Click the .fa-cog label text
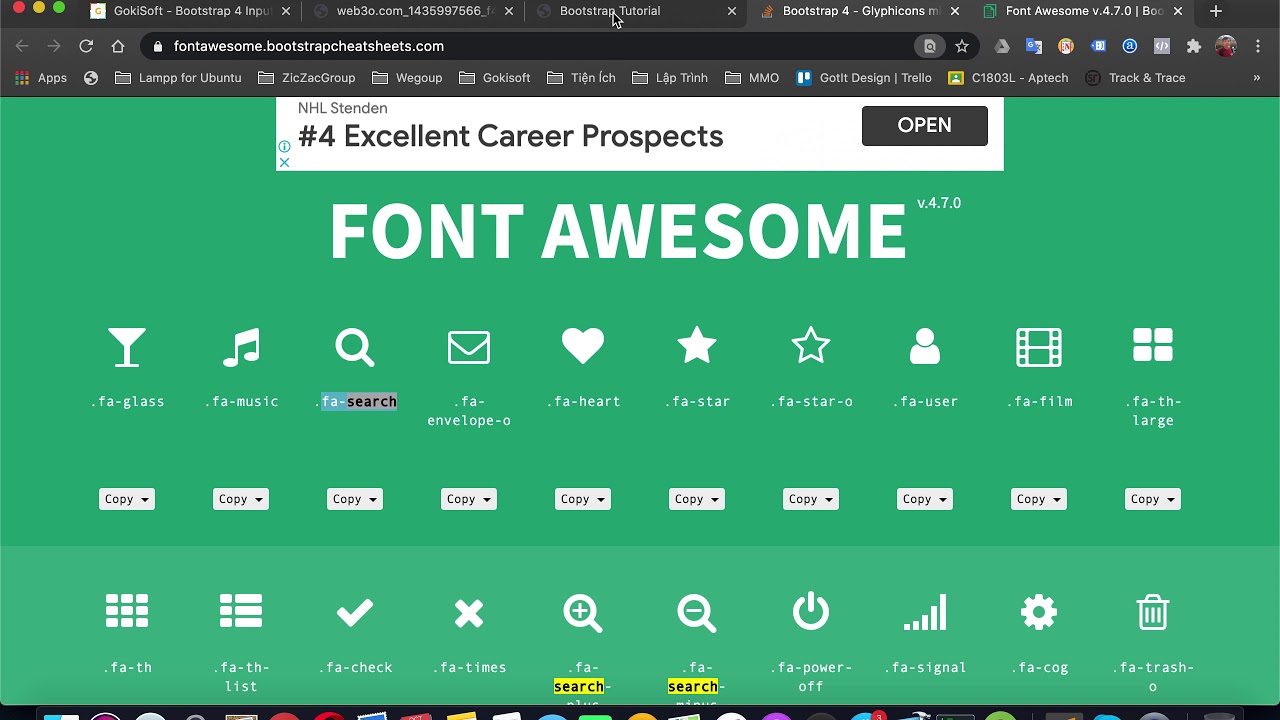1280x720 pixels. 1039,667
